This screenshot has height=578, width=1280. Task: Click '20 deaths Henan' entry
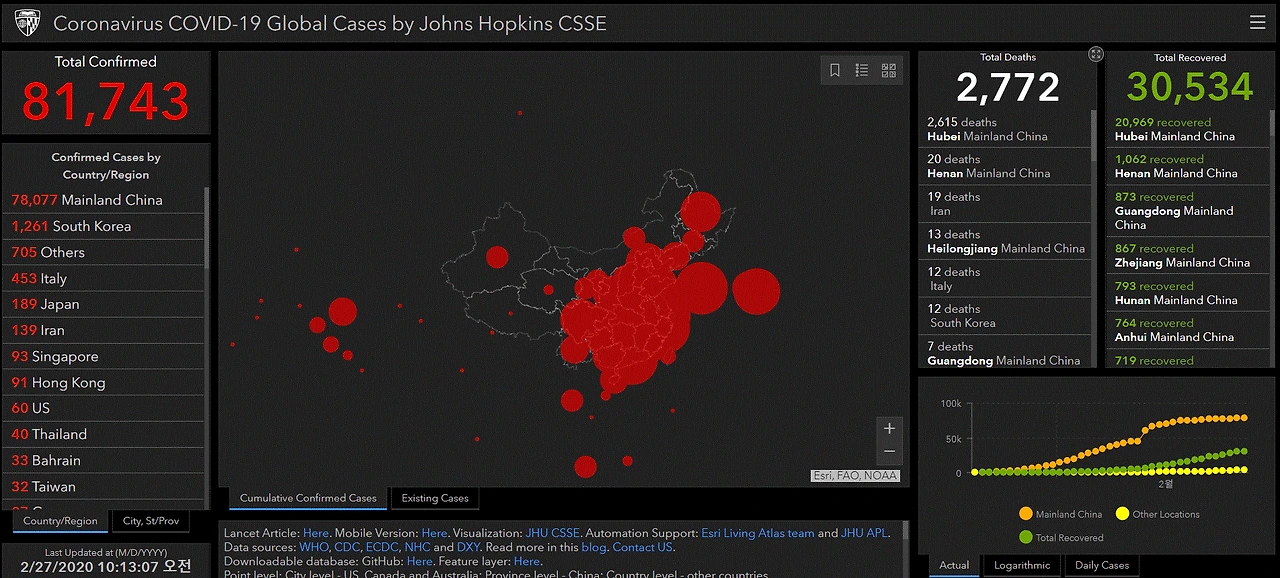pyautogui.click(x=1005, y=166)
